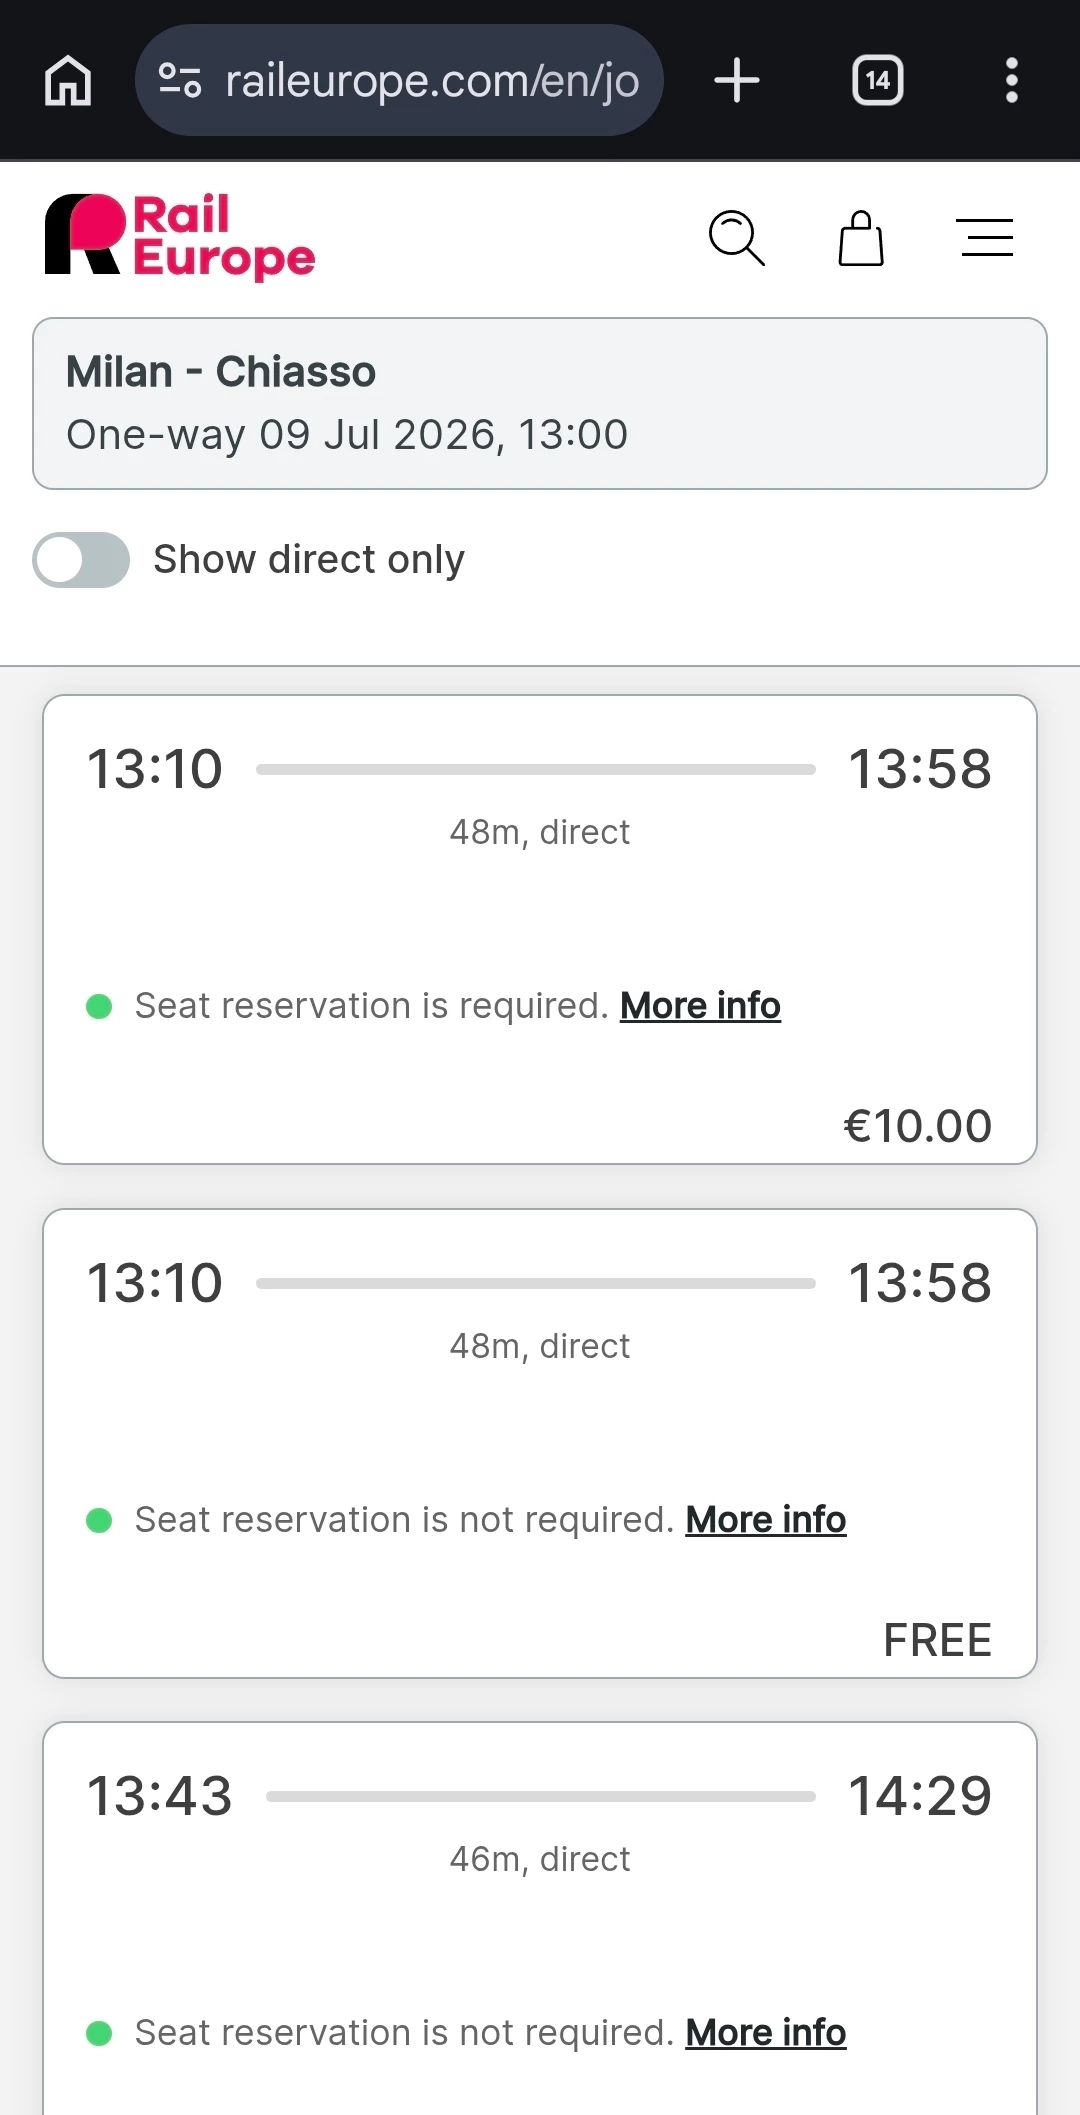This screenshot has height=2115, width=1080.
Task: Open the browser three-dot menu
Action: [1011, 80]
